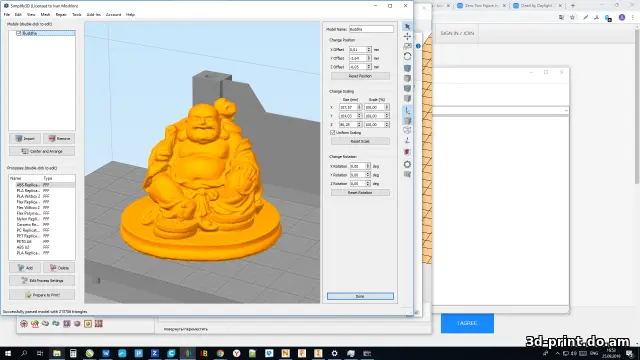
Task: Click Prepare to Print button
Action: (42, 295)
